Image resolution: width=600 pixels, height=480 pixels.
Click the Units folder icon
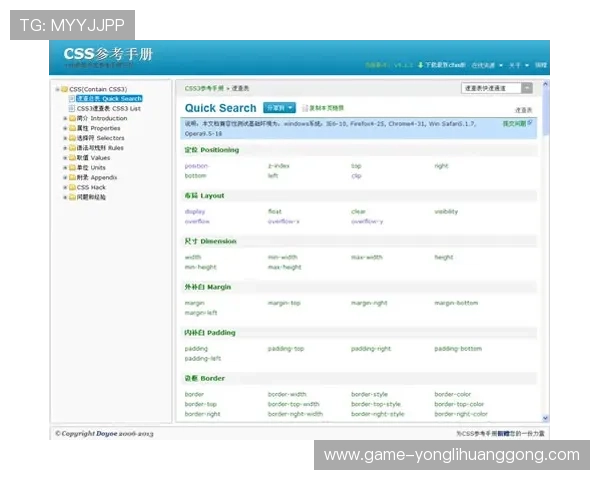pos(72,167)
